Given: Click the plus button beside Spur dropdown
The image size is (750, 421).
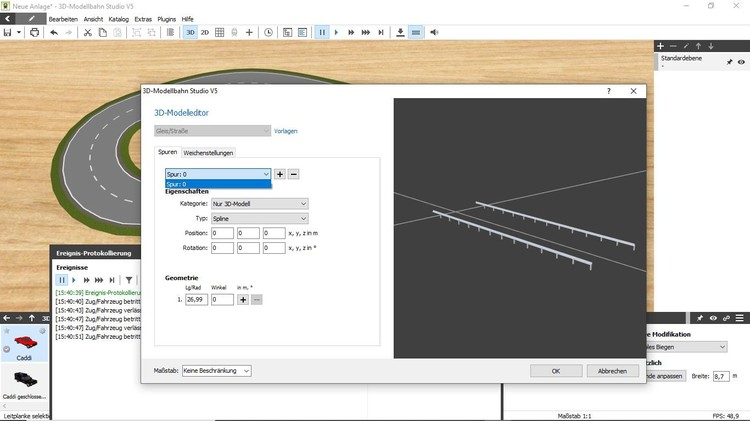Looking at the screenshot, I should (280, 174).
